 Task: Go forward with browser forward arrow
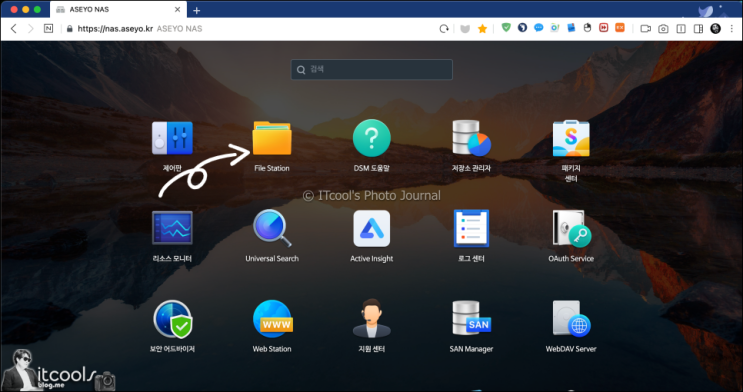tap(30, 28)
